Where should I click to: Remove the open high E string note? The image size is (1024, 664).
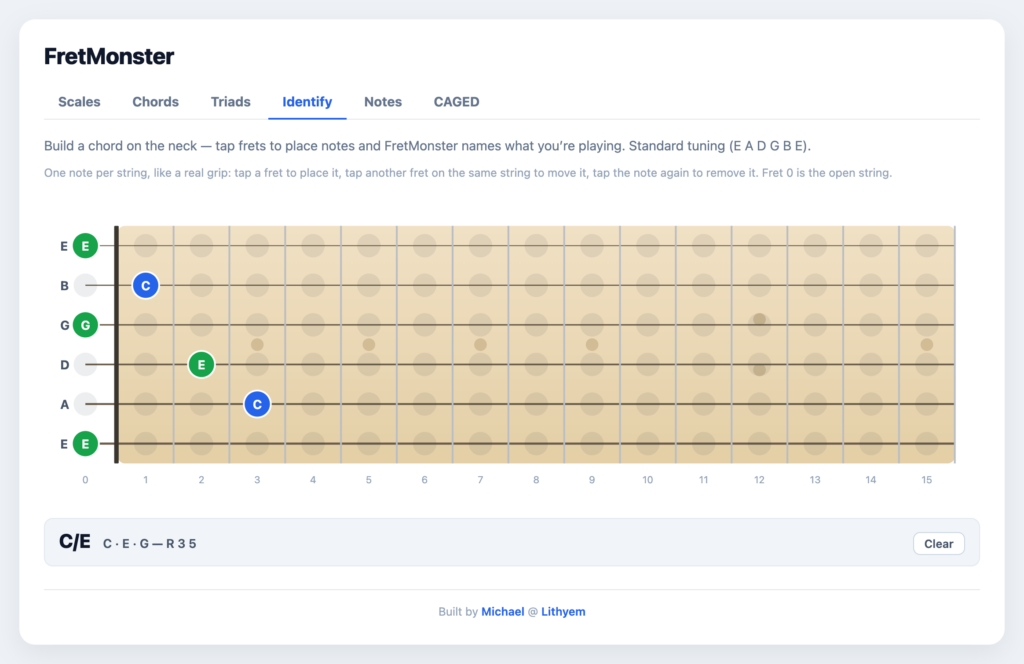pos(85,246)
